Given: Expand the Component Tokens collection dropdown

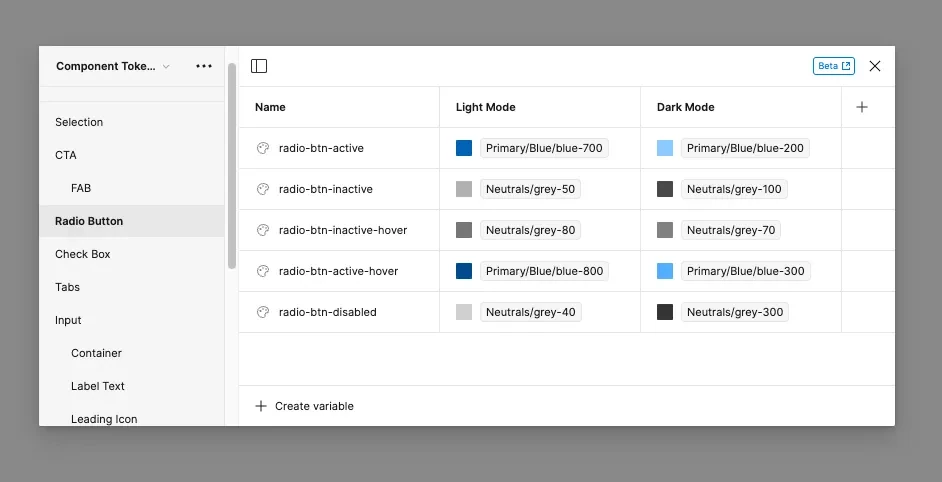Looking at the screenshot, I should point(166,66).
